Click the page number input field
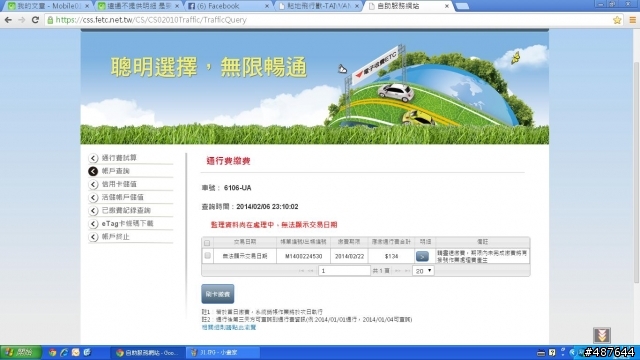This screenshot has width=640, height=360. pyautogui.click(x=344, y=271)
